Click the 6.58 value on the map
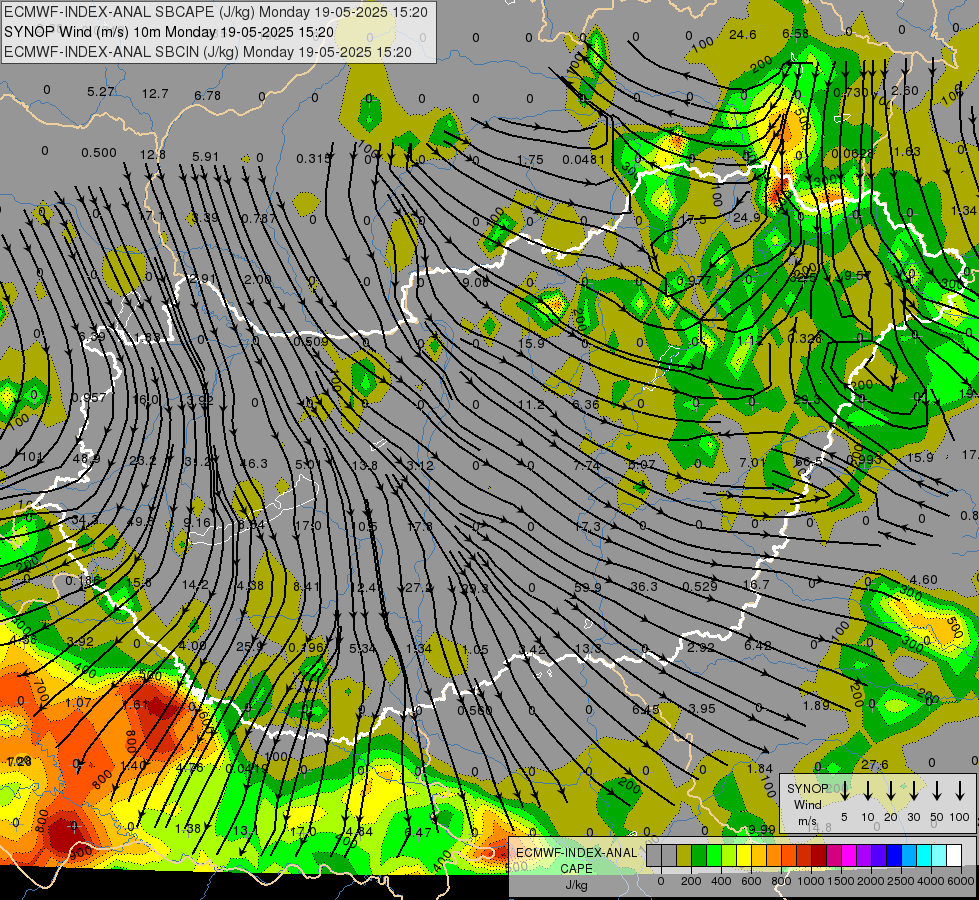Viewport: 979px width, 900px height. click(x=795, y=34)
